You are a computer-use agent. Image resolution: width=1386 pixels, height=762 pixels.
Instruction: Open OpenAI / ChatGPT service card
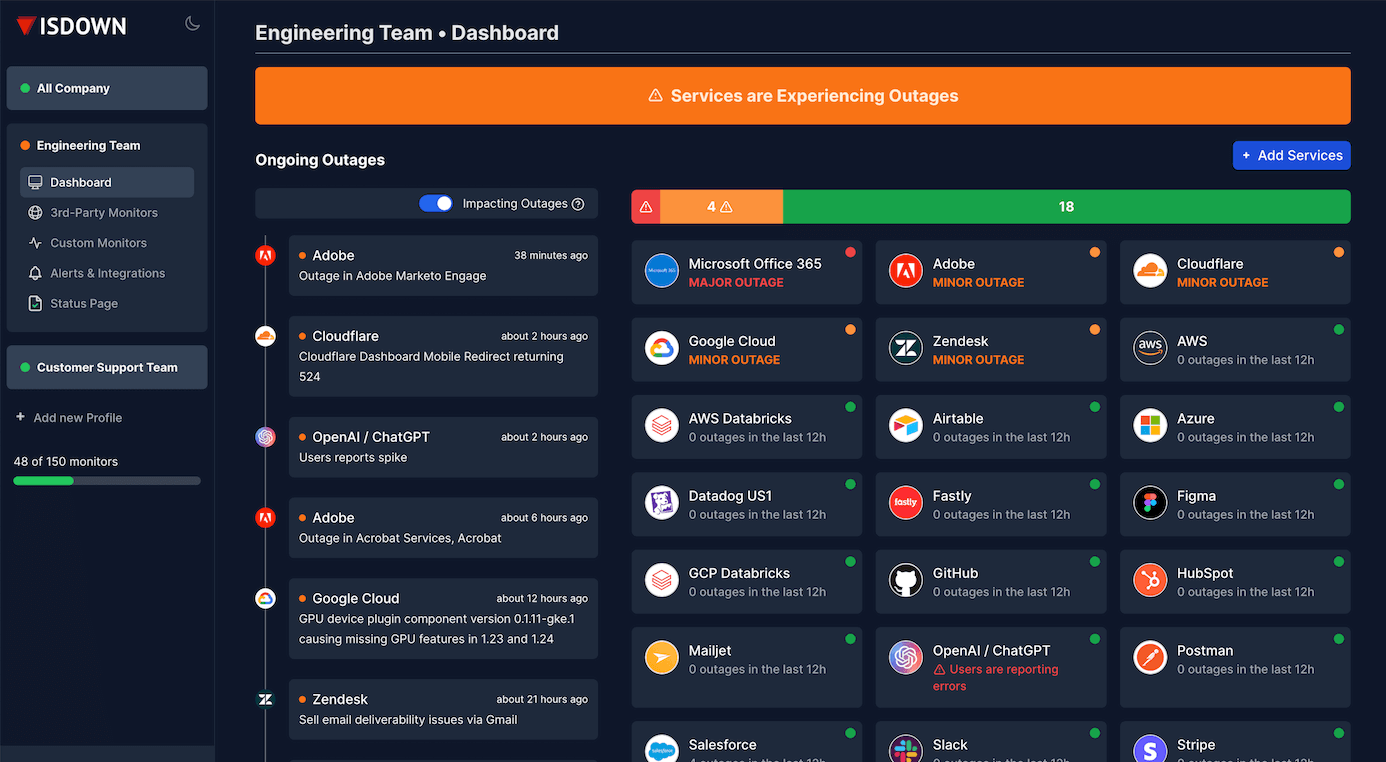(x=991, y=667)
